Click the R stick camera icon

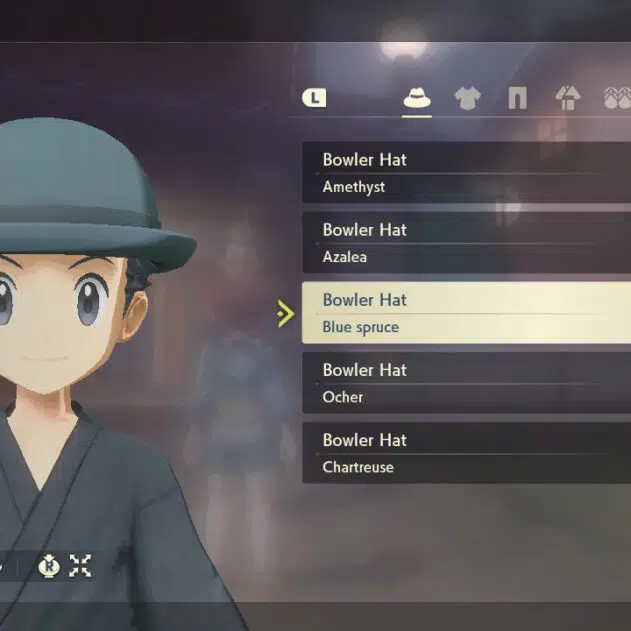tap(49, 565)
